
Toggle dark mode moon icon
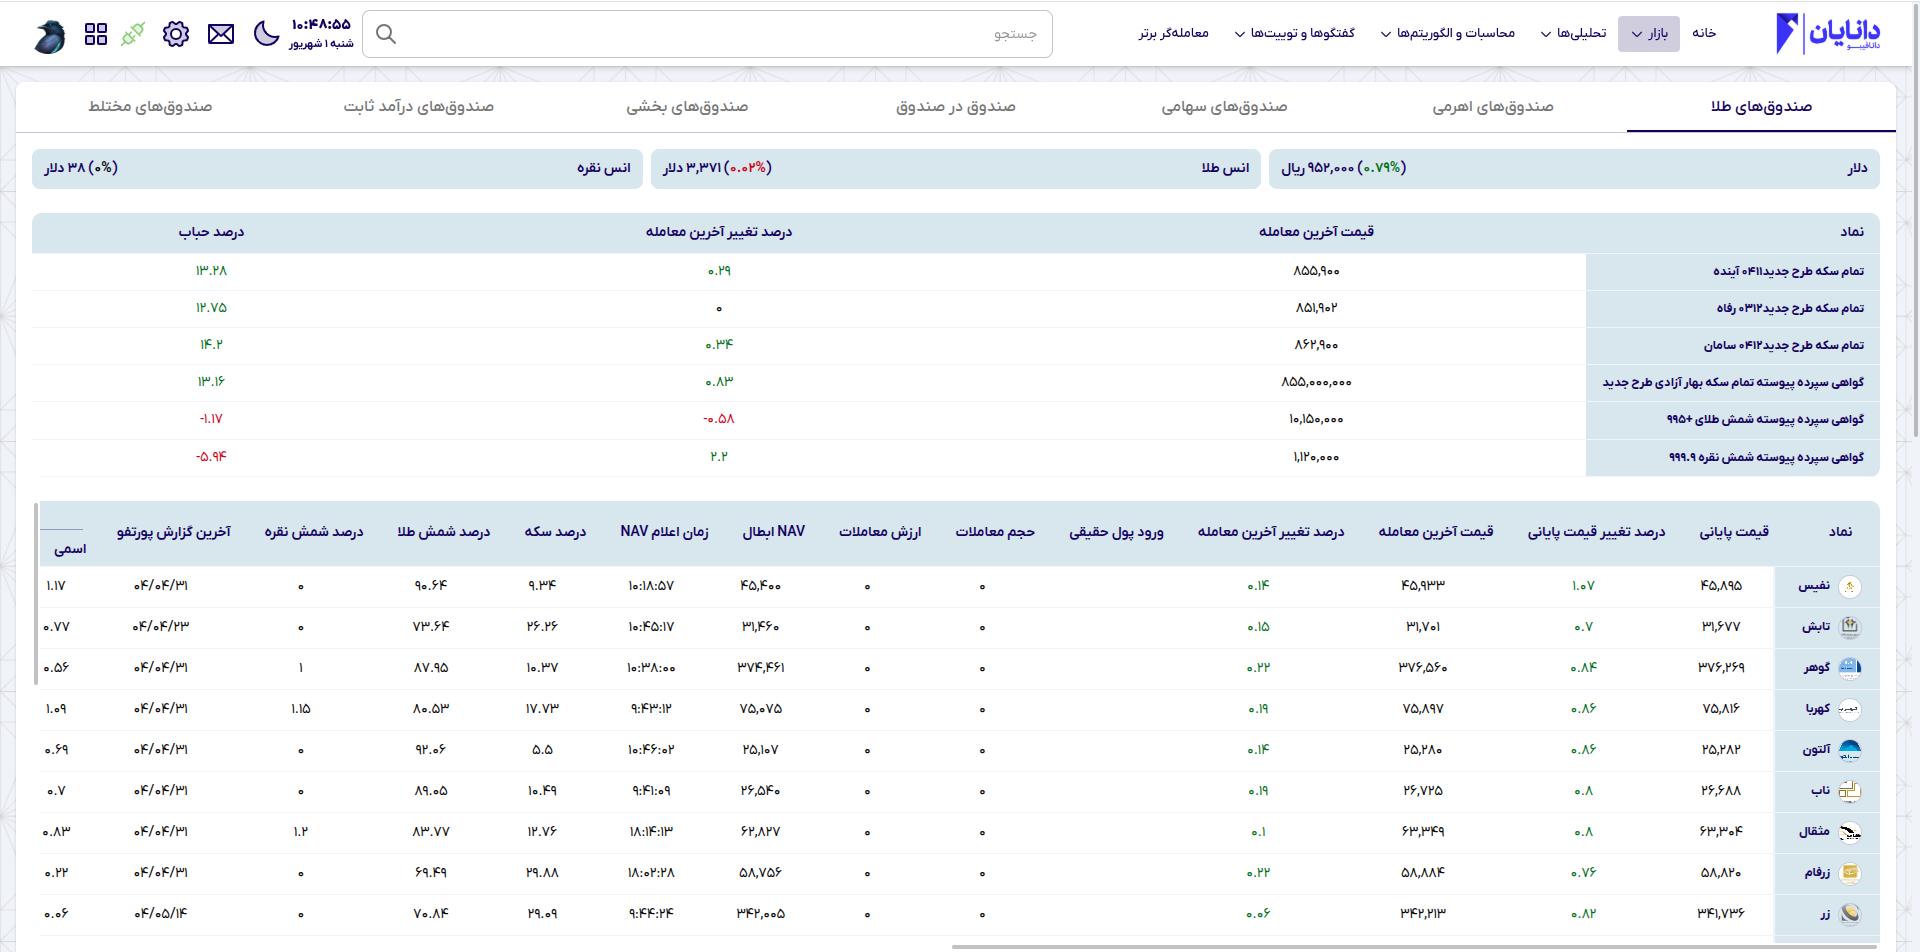[x=266, y=33]
